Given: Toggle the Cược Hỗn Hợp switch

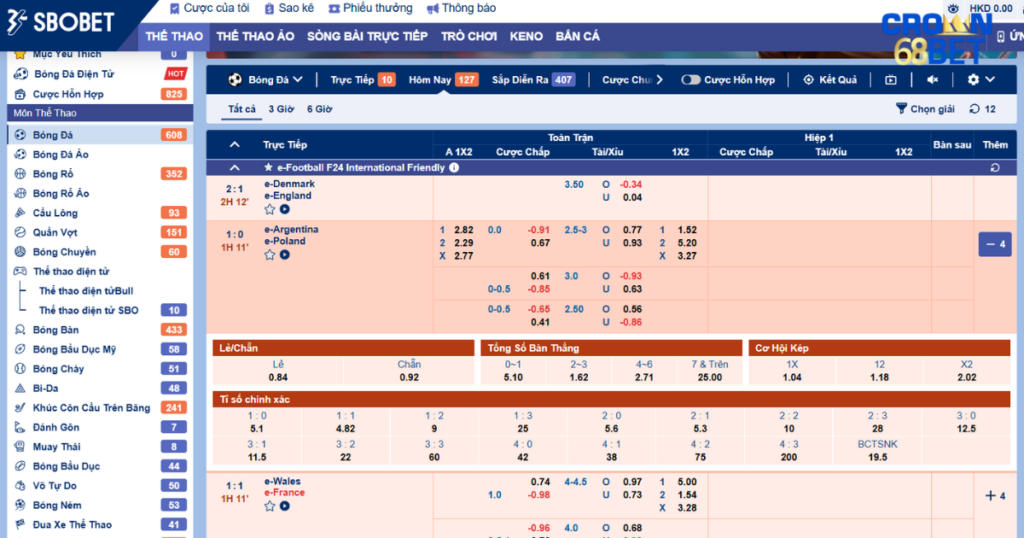Looking at the screenshot, I should coord(691,80).
